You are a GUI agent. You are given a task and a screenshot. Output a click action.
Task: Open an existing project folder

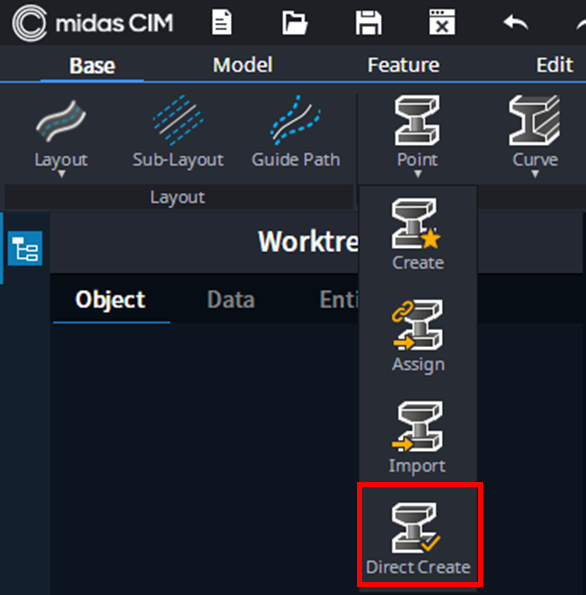coord(295,23)
